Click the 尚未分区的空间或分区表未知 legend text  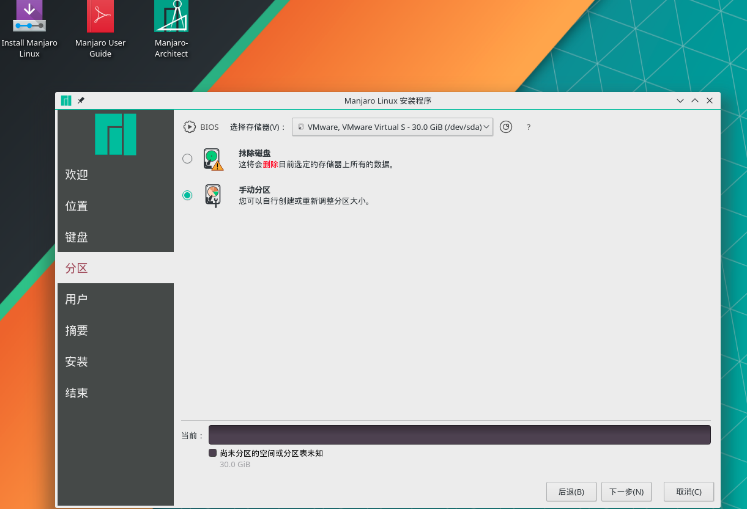pos(272,453)
